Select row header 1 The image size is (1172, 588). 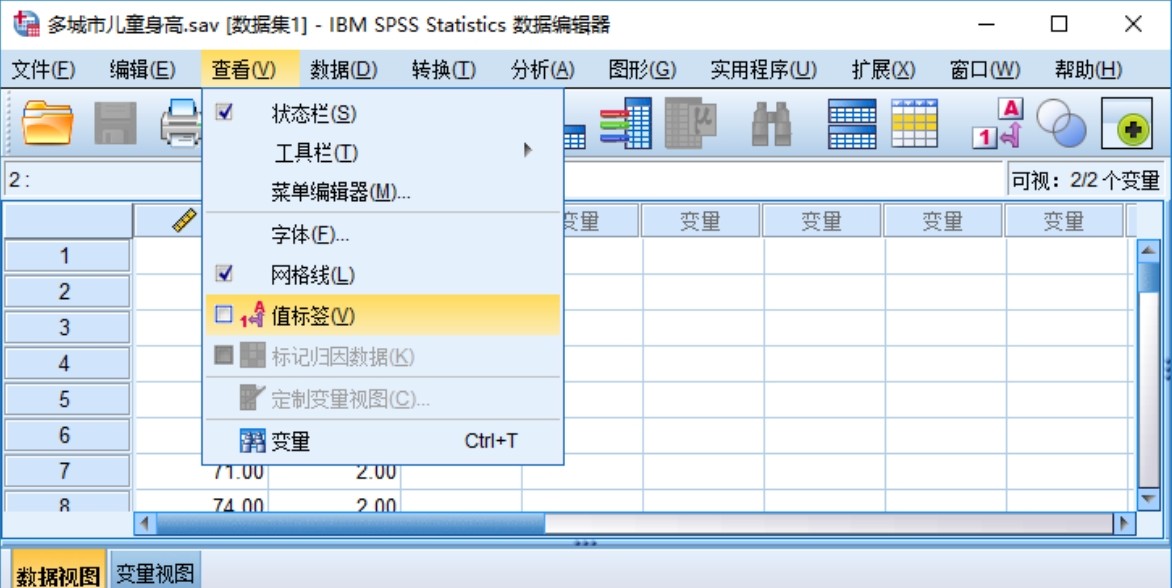click(67, 256)
